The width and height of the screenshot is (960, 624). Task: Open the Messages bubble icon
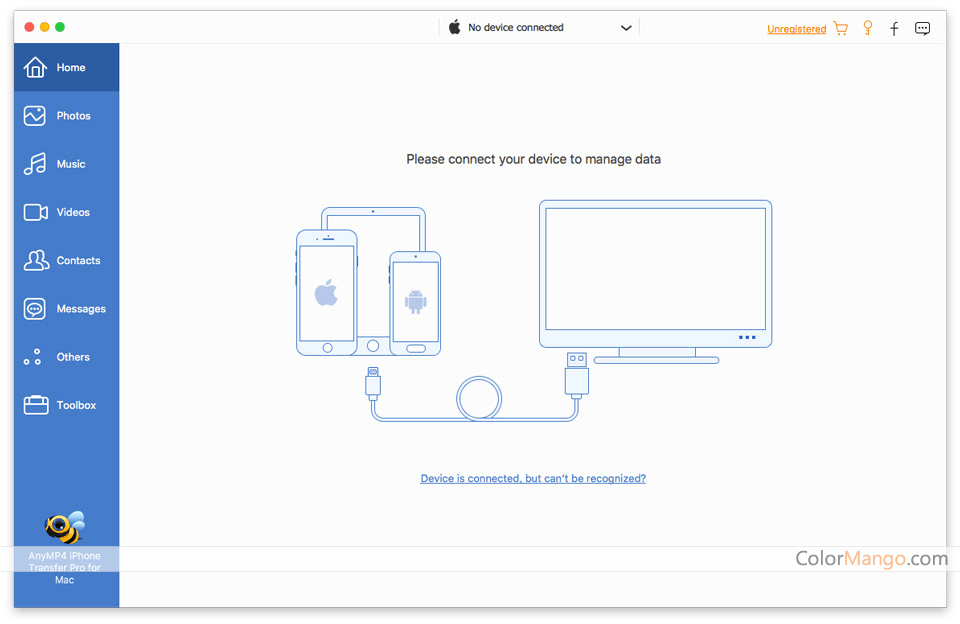pos(35,309)
